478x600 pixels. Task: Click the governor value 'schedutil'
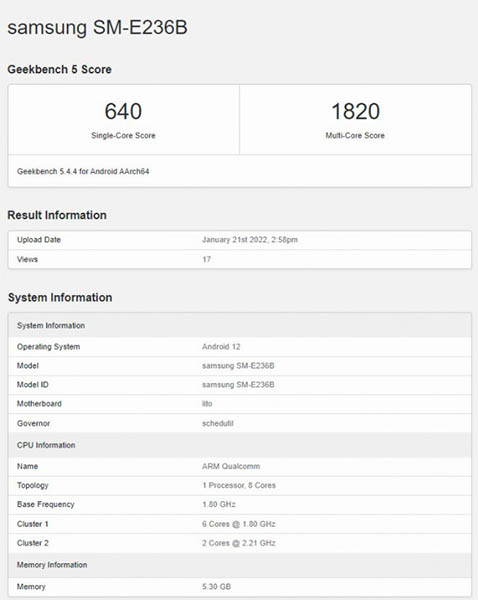[x=218, y=424]
